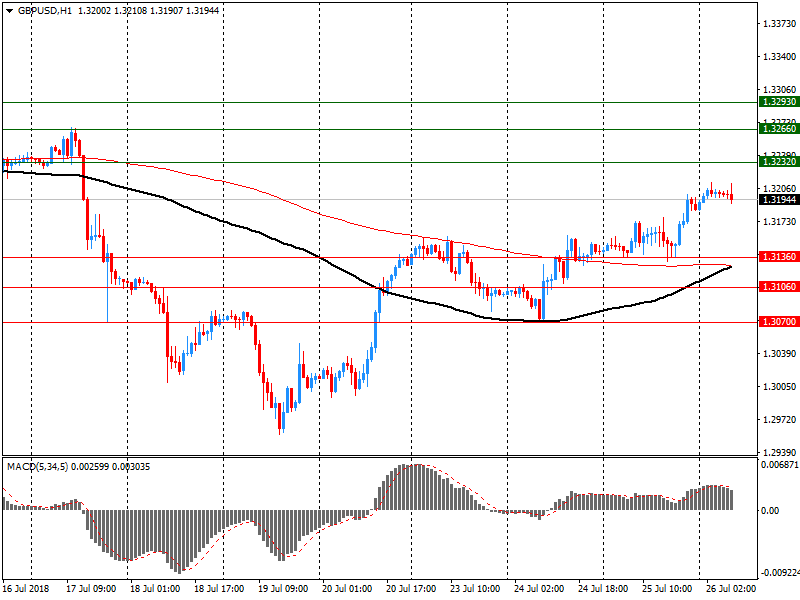Screen dimensions: 800x600
Task: Click the 1.30050 price scale value
Action: pyautogui.click(x=779, y=387)
